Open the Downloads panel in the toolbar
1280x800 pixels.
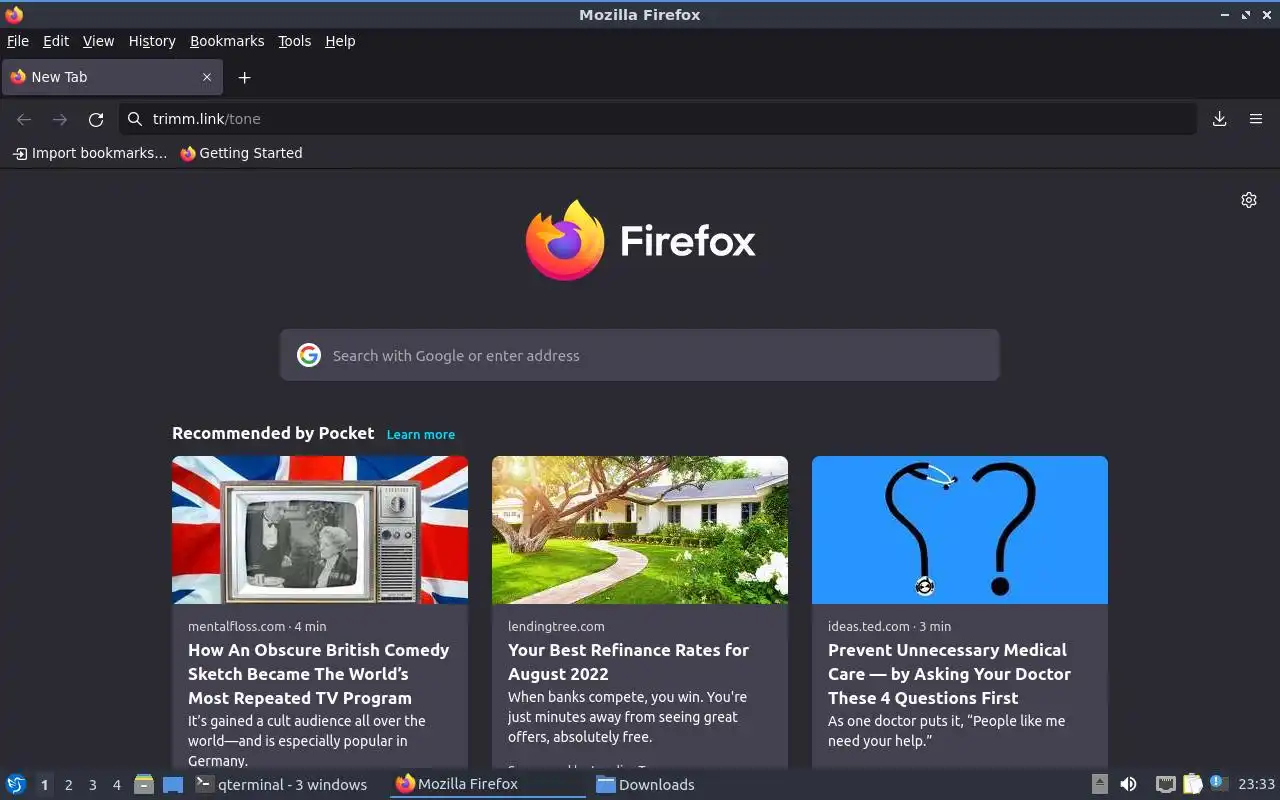(x=1220, y=119)
